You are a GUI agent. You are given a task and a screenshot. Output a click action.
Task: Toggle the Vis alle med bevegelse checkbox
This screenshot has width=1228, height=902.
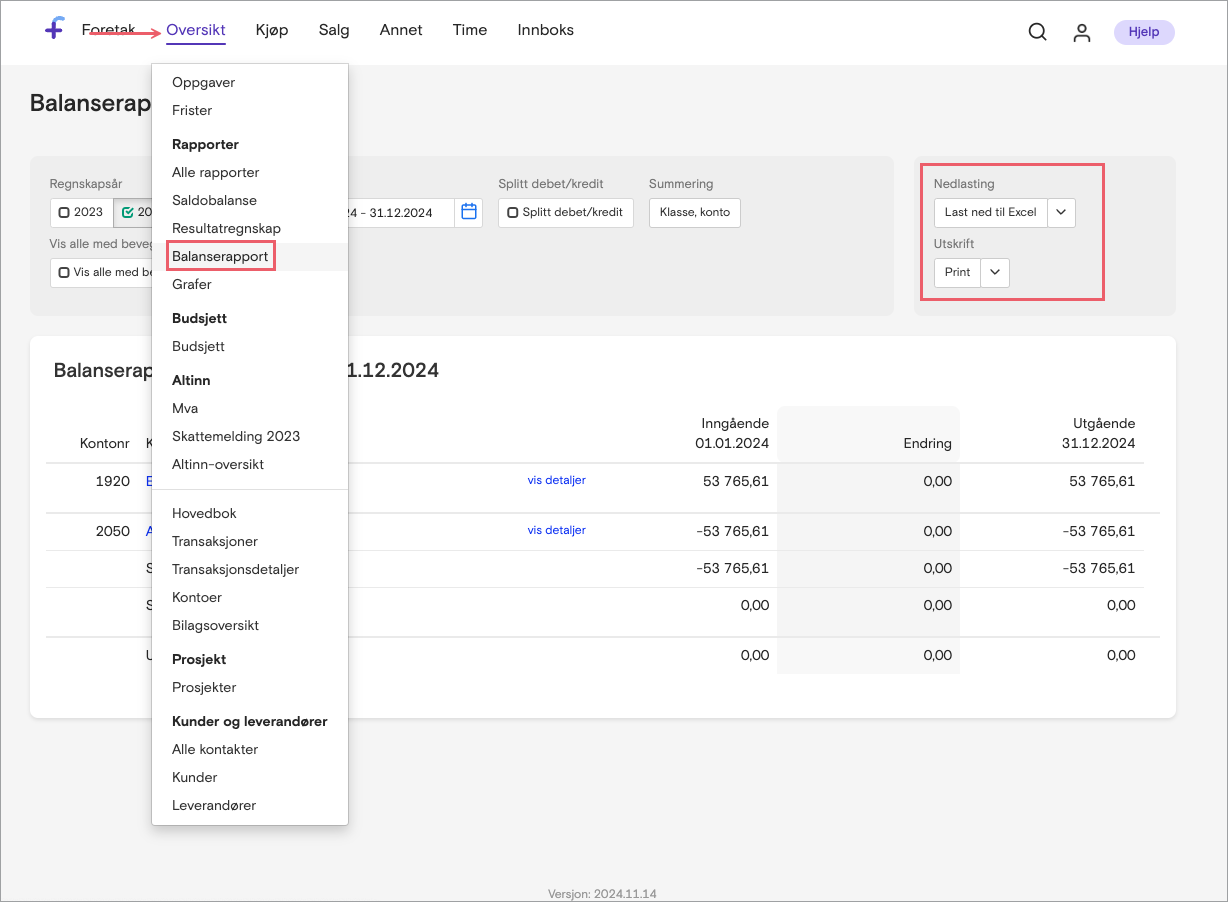click(64, 272)
